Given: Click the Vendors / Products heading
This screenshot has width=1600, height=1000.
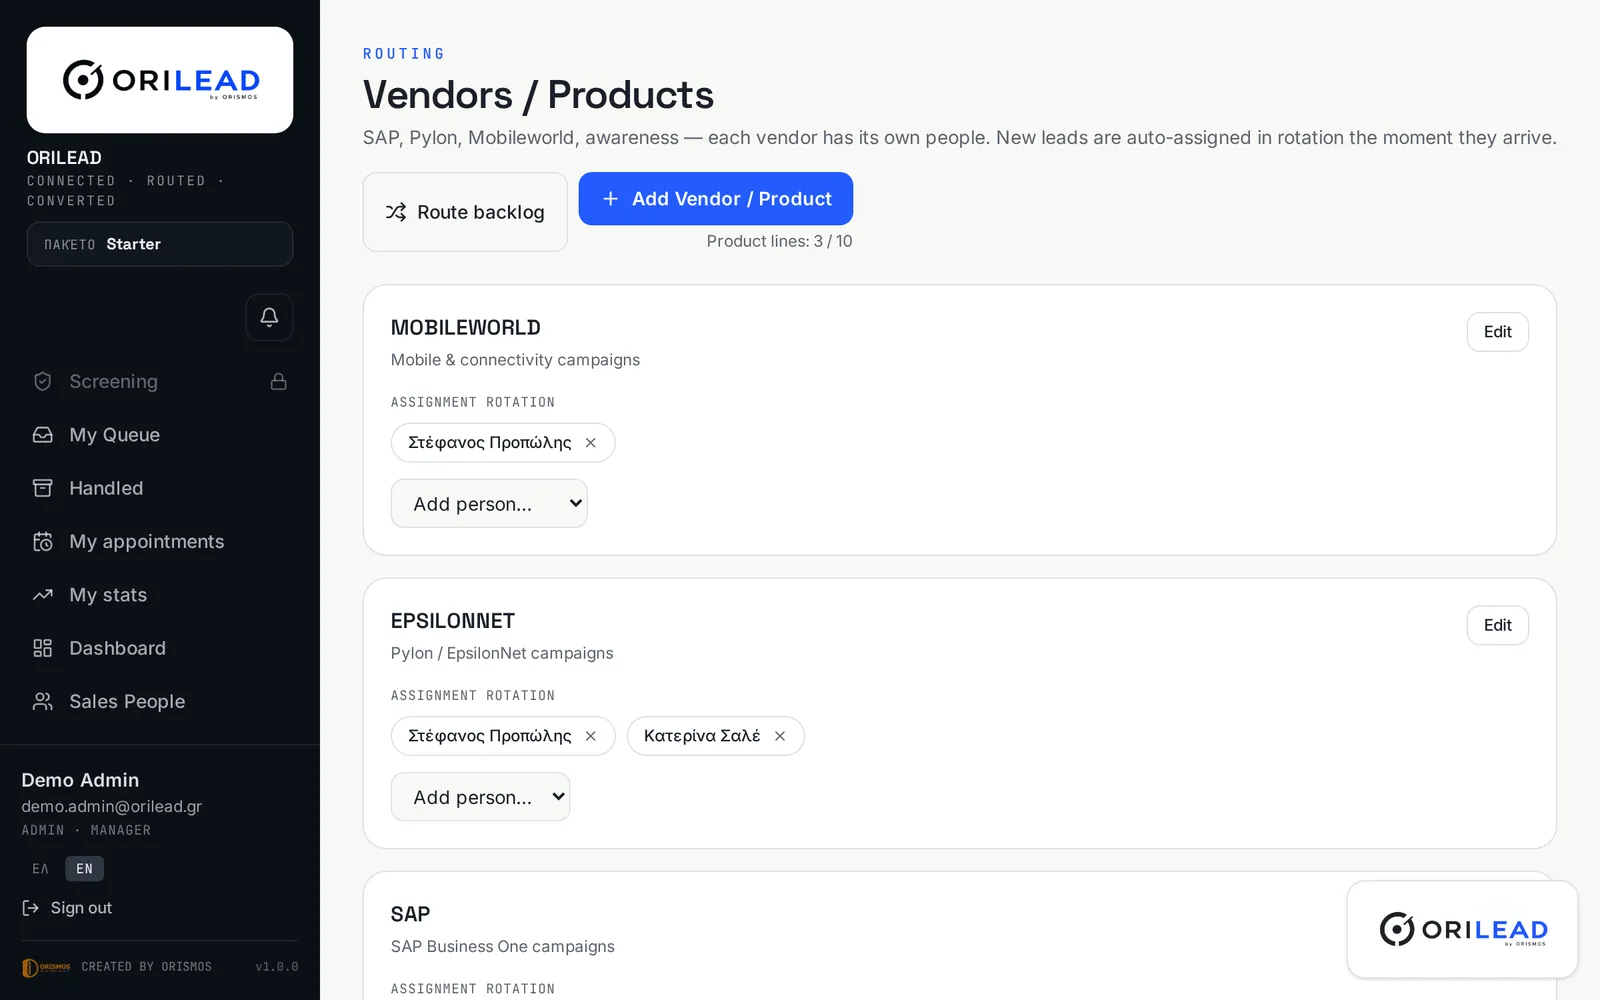Looking at the screenshot, I should click(538, 95).
